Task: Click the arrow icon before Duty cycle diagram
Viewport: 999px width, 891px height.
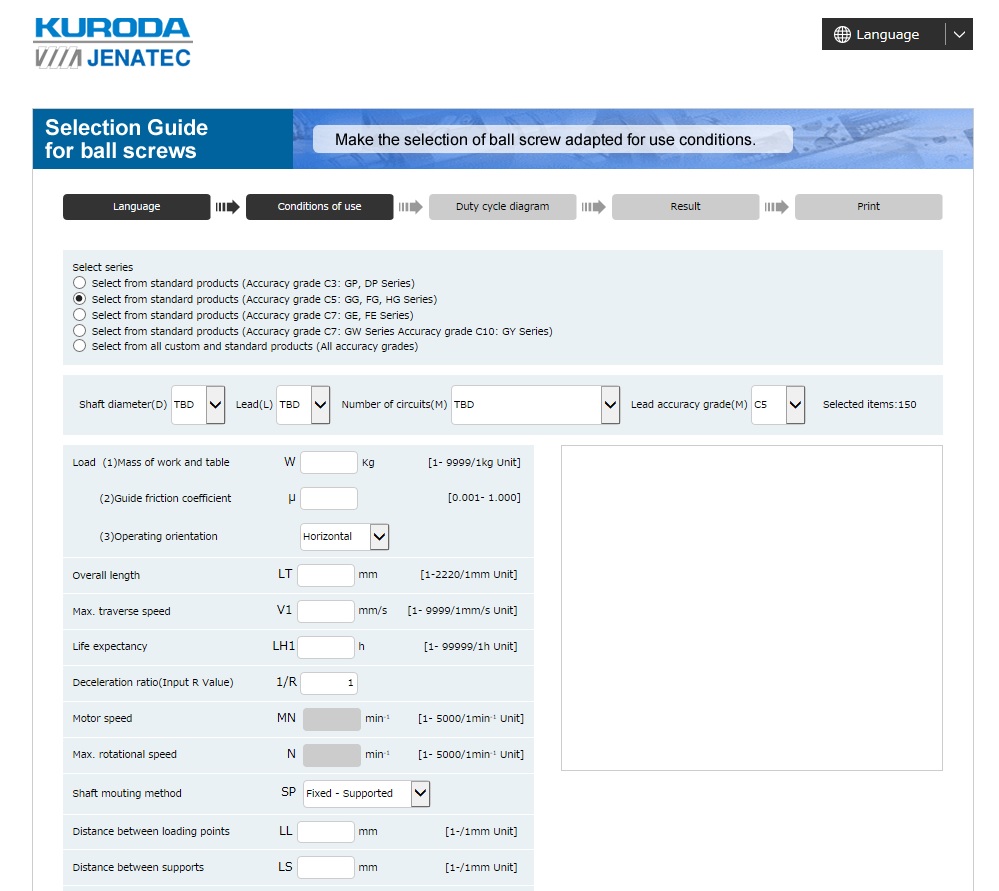Action: click(x=410, y=206)
